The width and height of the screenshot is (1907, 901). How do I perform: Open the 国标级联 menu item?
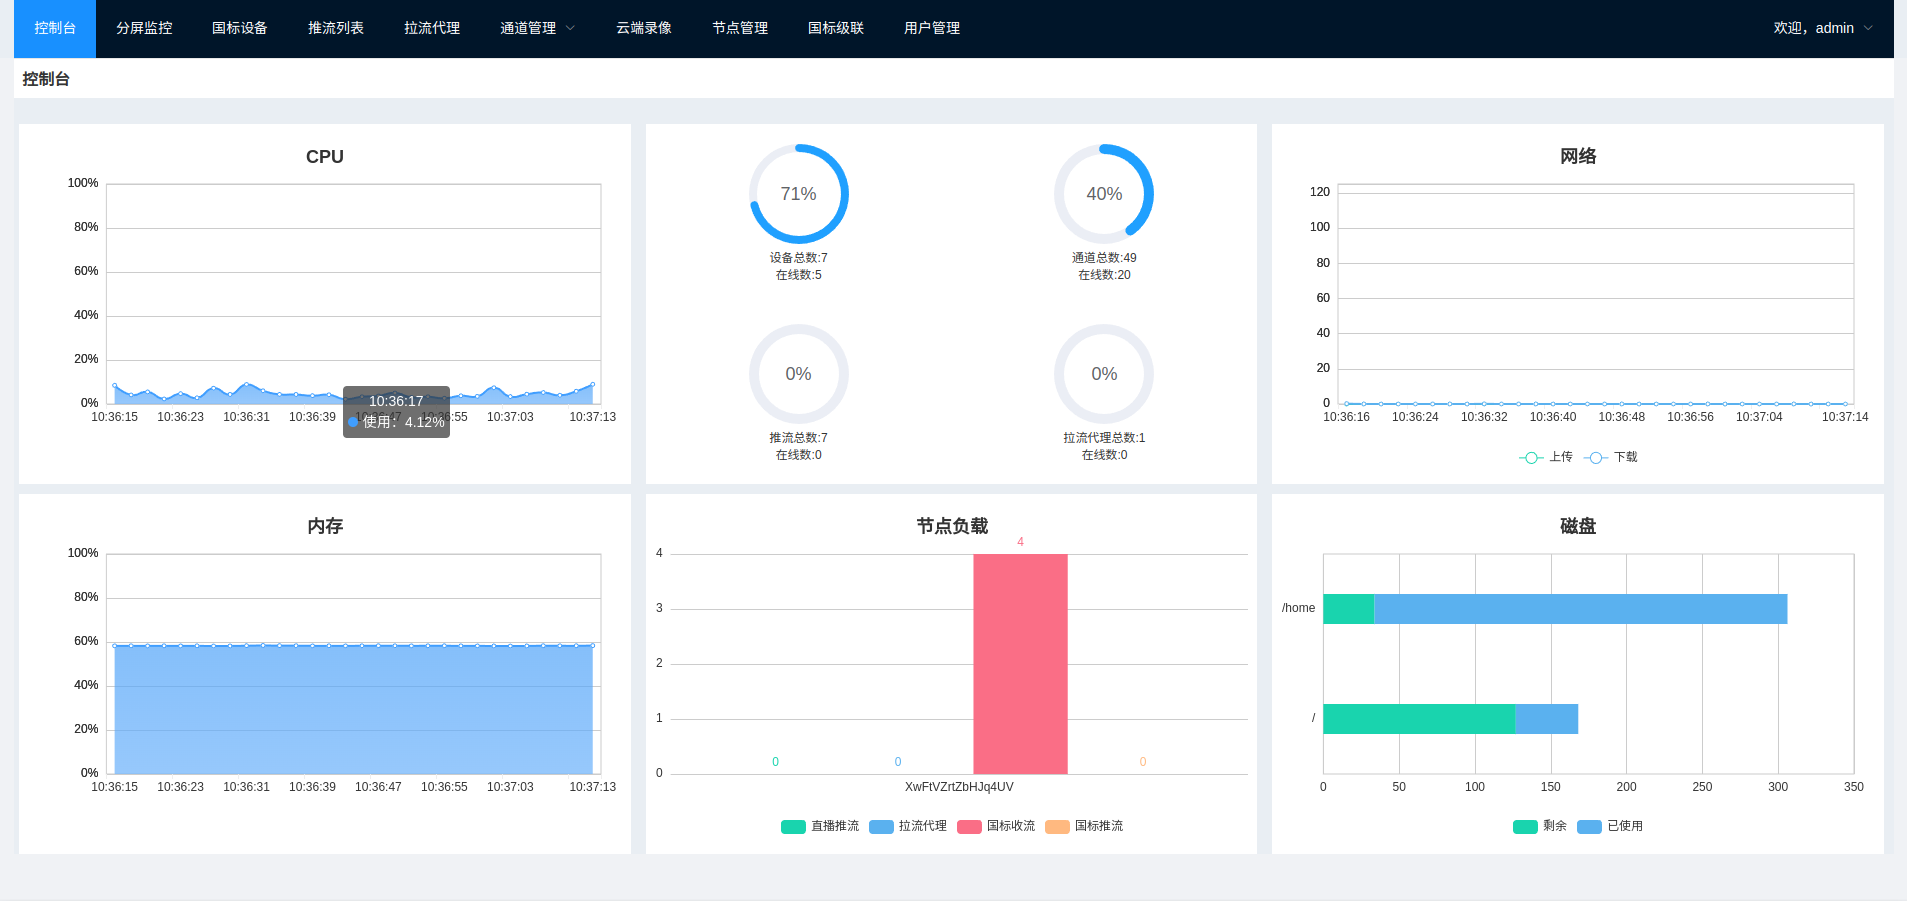click(836, 28)
